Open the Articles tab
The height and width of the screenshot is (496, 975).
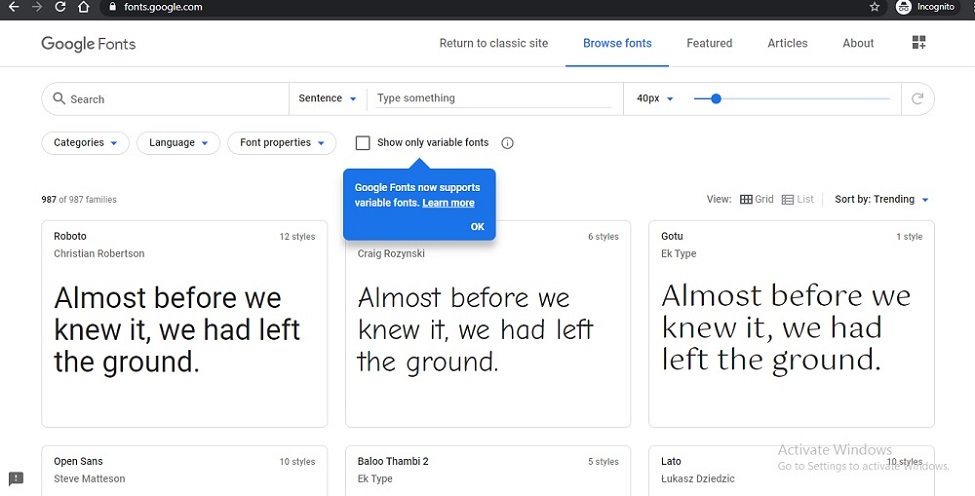tap(787, 43)
